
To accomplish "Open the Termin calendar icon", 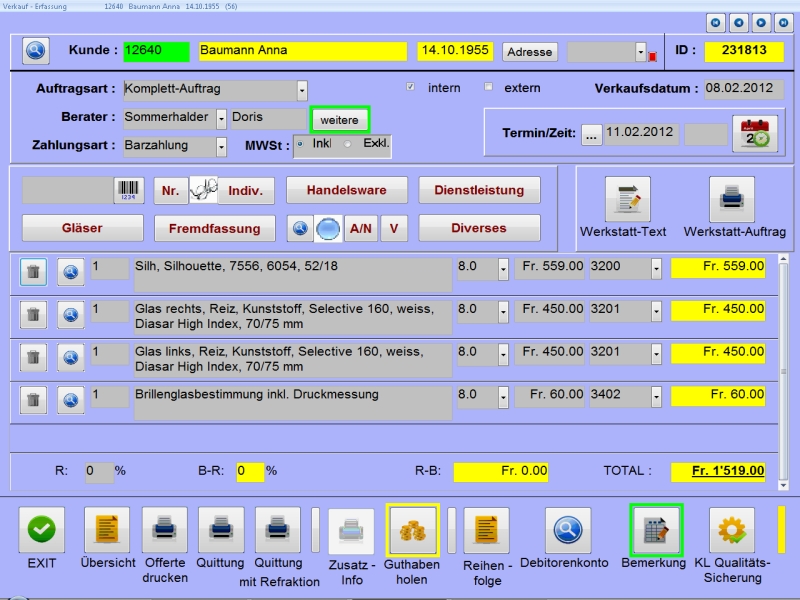I will click(755, 134).
